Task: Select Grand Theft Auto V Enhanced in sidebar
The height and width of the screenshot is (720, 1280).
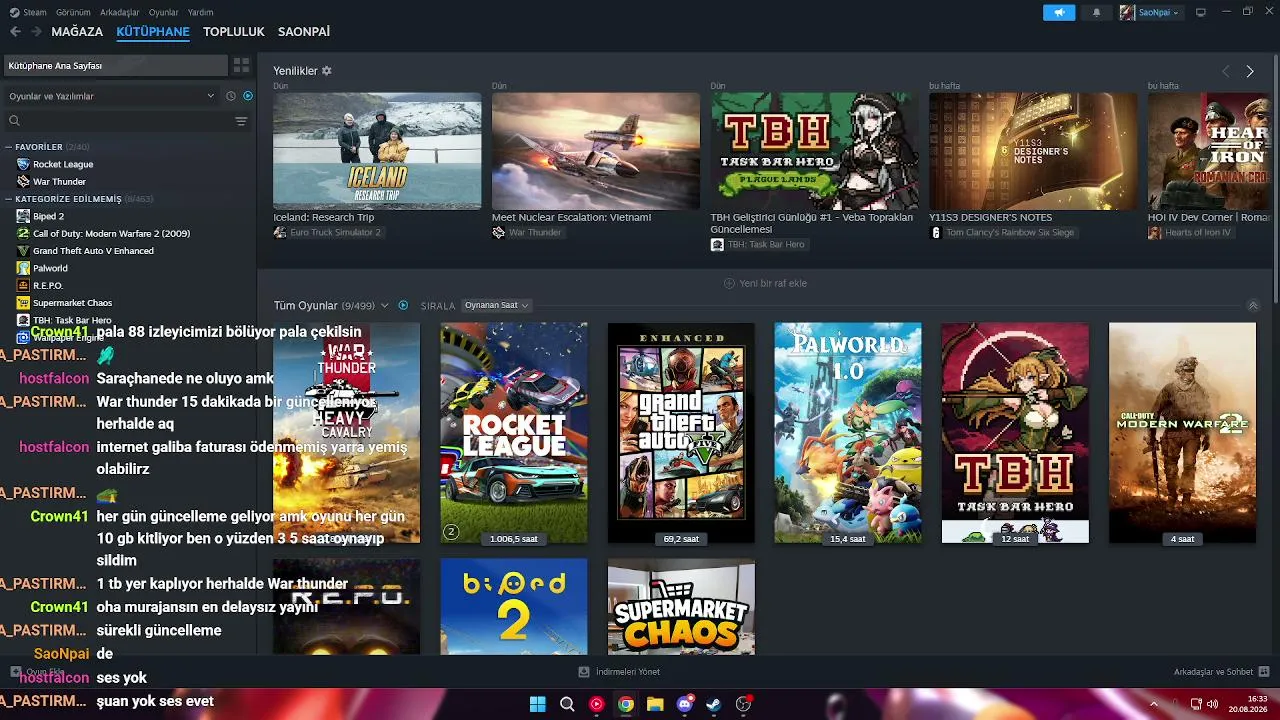Action: click(93, 251)
